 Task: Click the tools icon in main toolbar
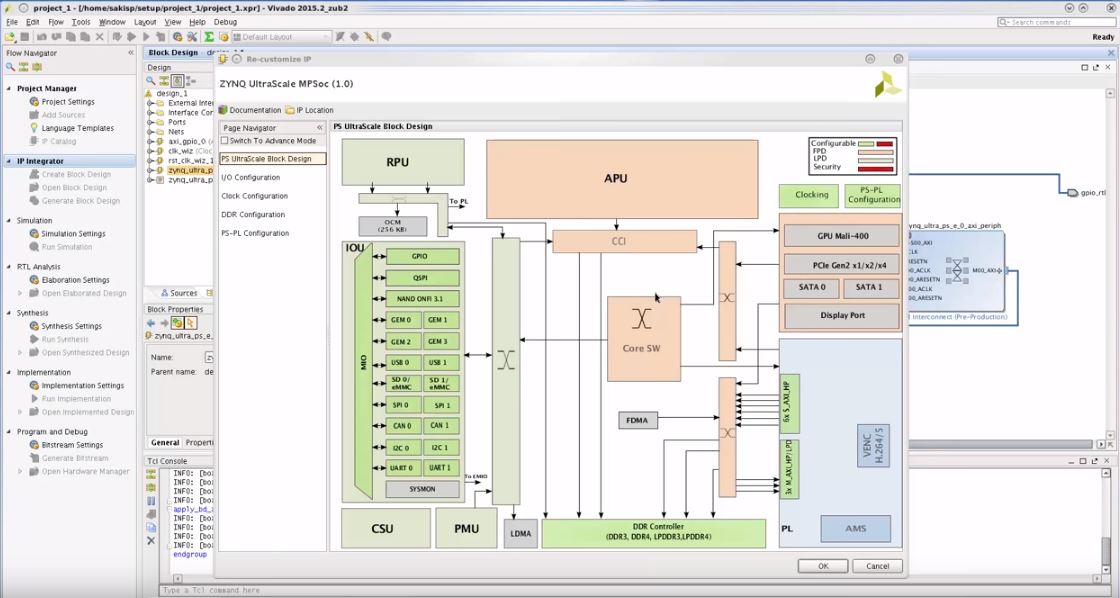click(x=192, y=36)
